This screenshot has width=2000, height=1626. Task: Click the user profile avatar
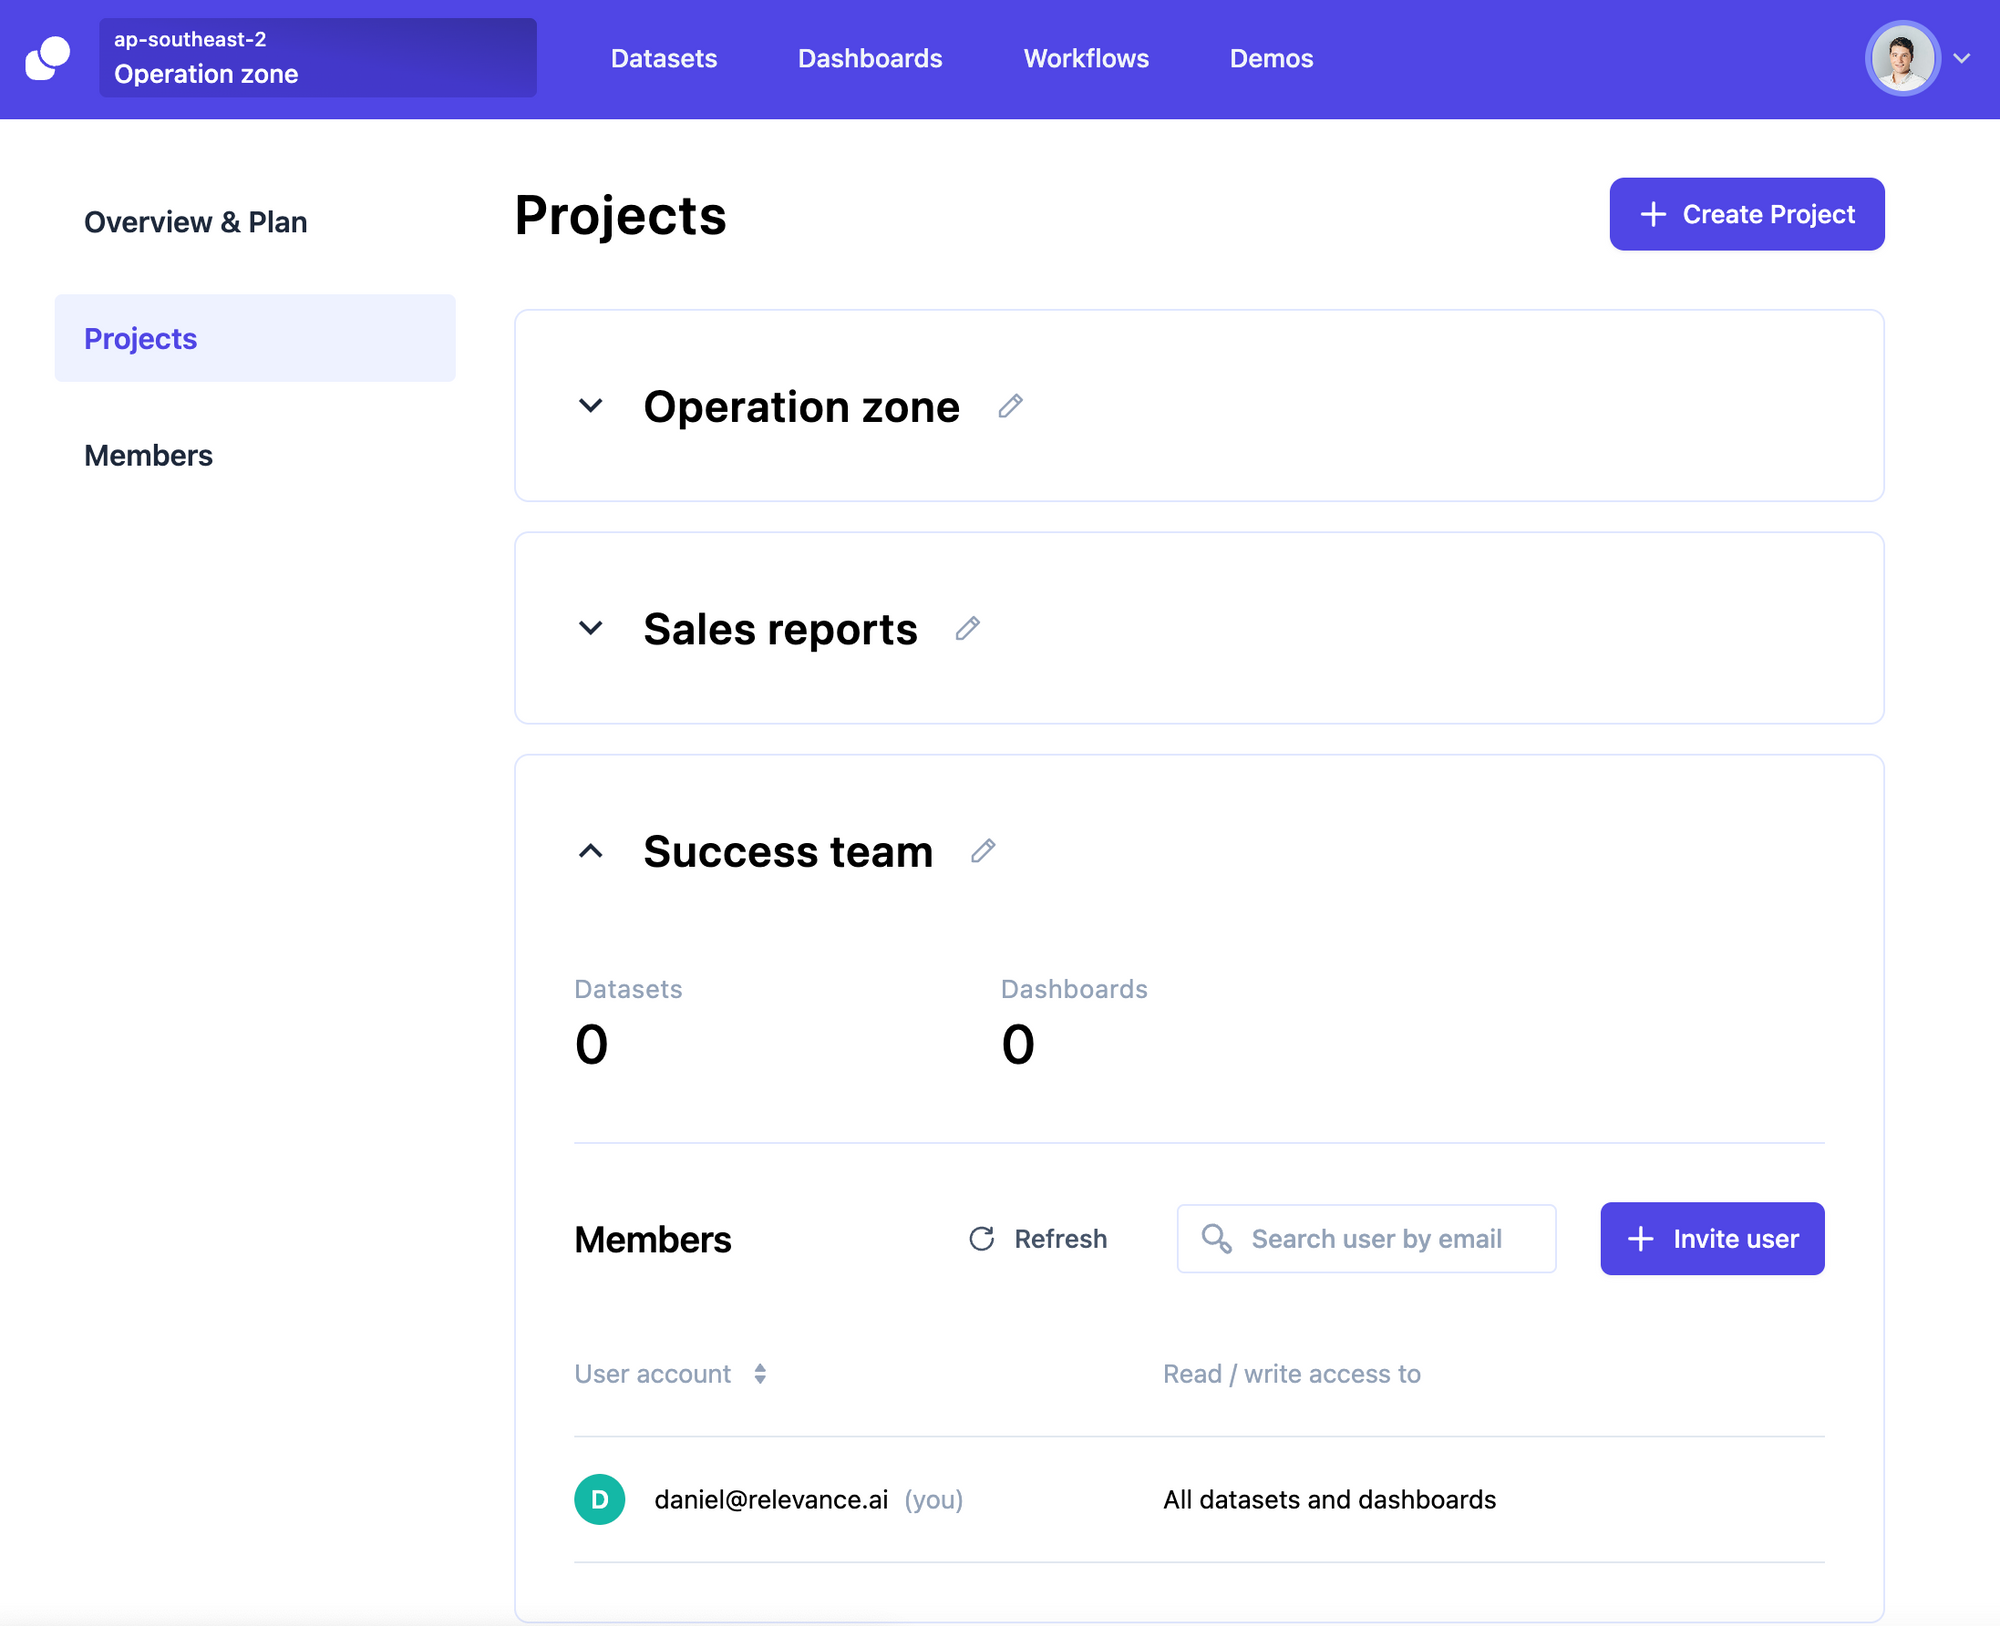[x=1901, y=58]
